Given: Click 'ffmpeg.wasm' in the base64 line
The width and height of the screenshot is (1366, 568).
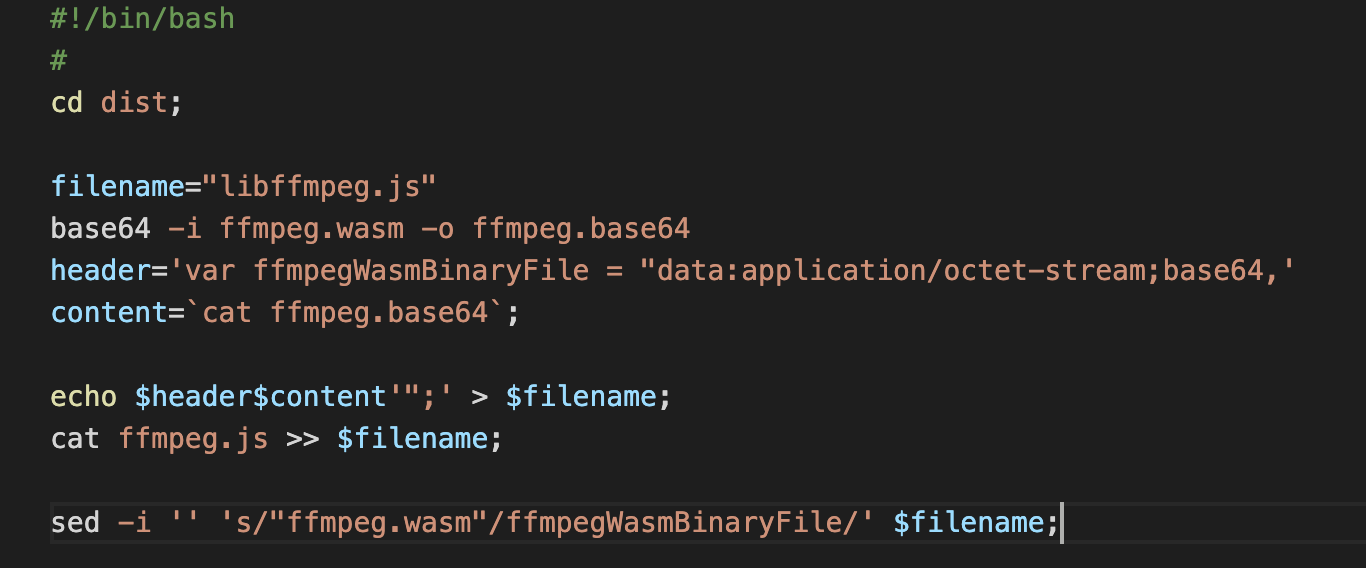Looking at the screenshot, I should pyautogui.click(x=311, y=229).
